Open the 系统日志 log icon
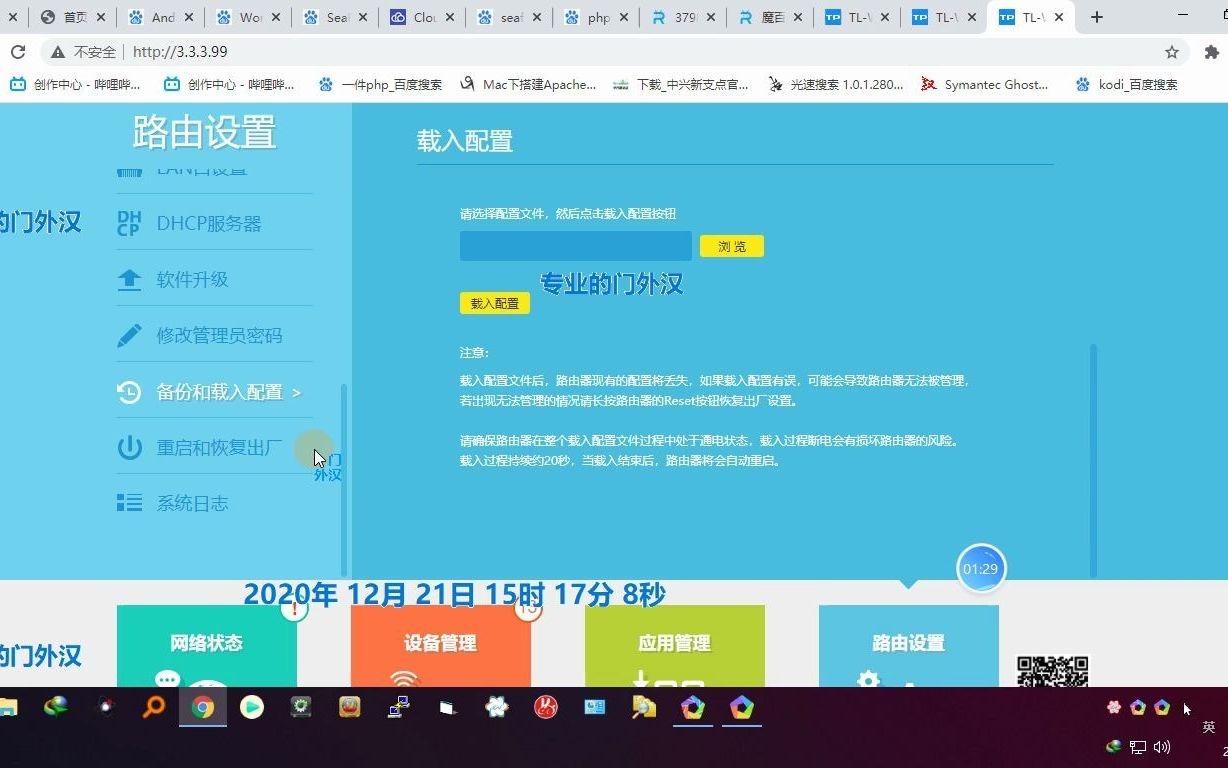 tap(130, 503)
